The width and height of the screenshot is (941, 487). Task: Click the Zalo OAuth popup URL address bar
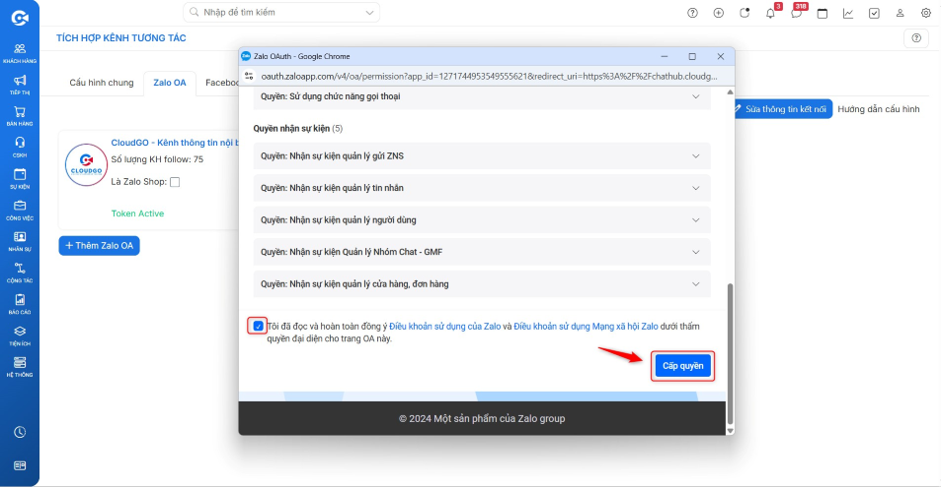[x=489, y=76]
